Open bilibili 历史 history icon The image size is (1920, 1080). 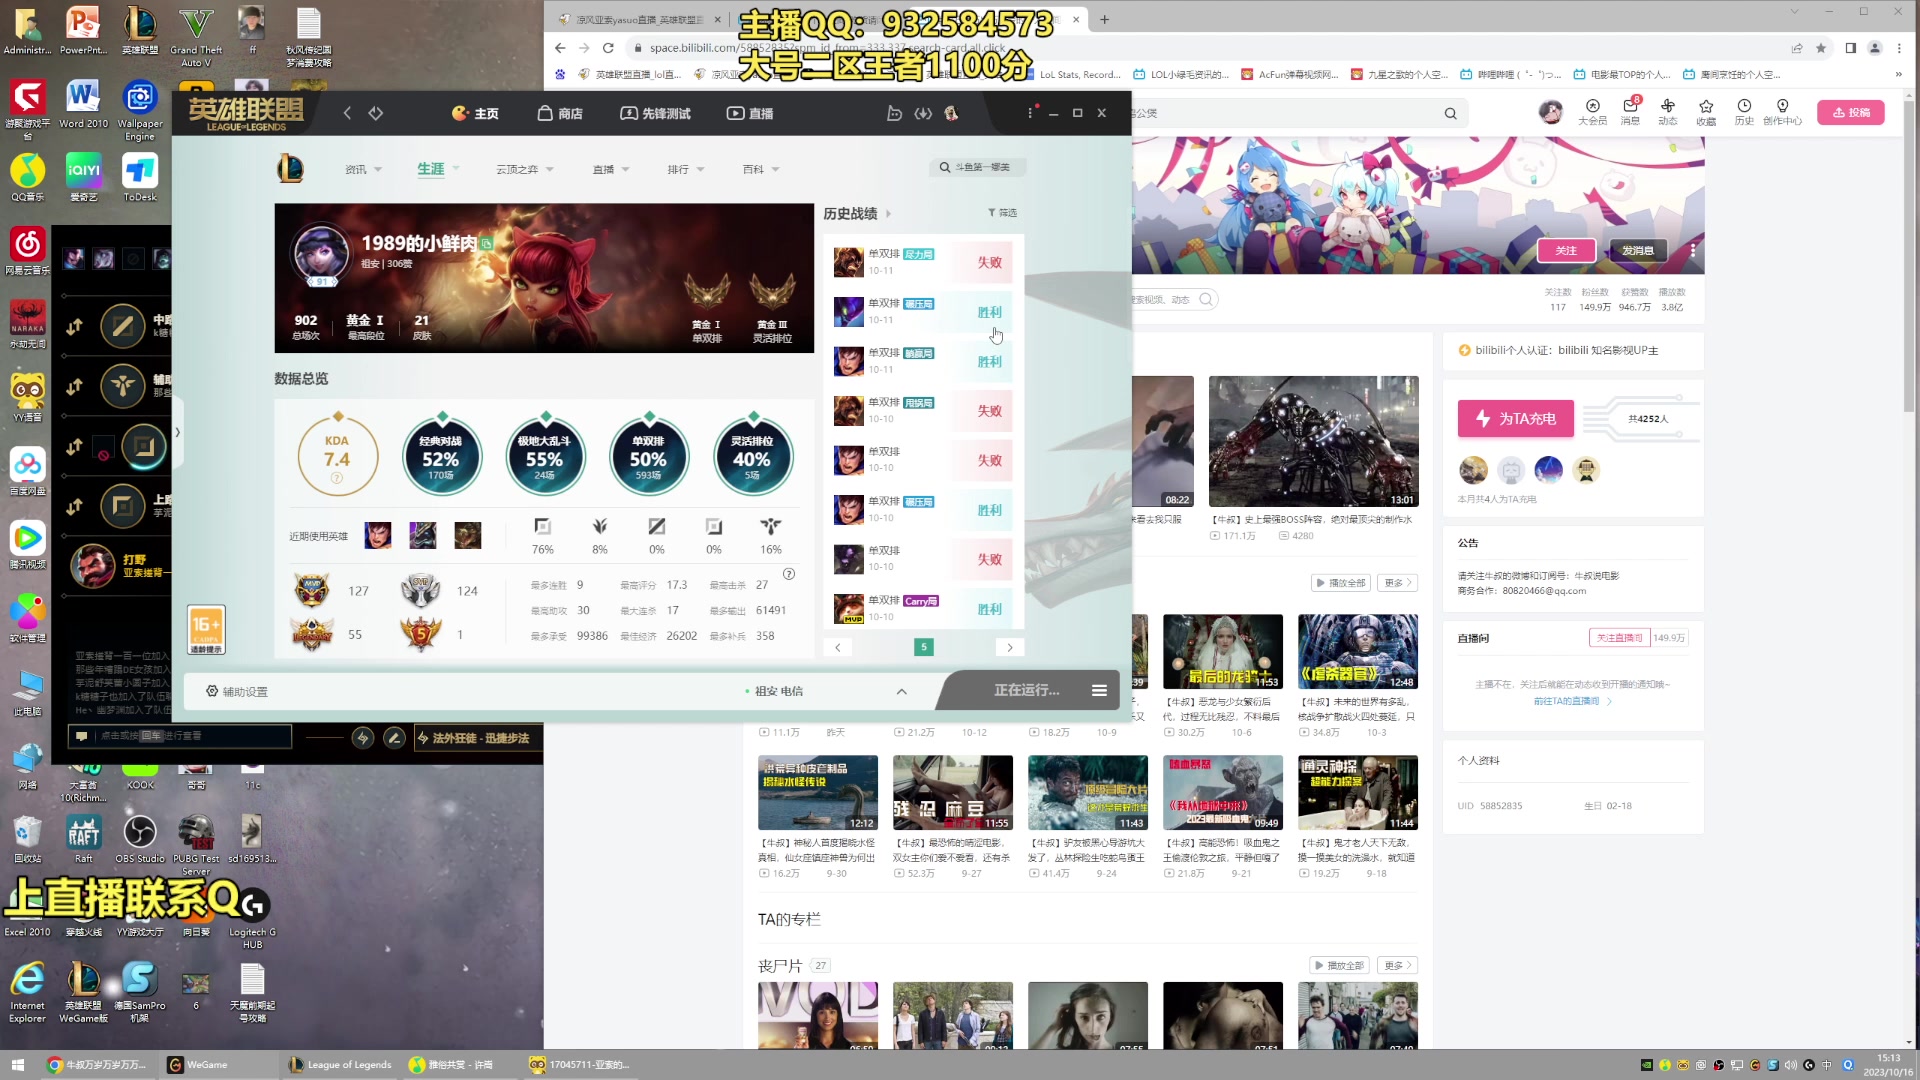(1744, 111)
